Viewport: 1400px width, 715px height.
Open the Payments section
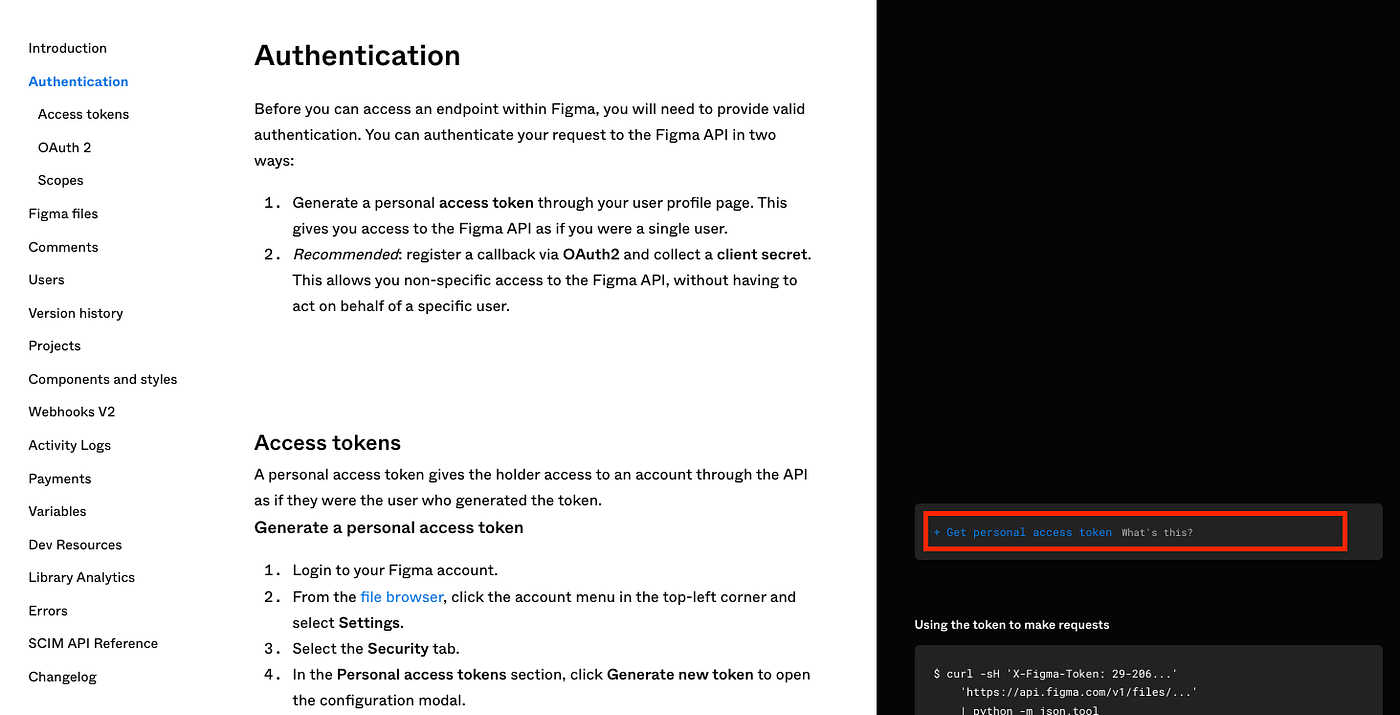click(x=59, y=479)
